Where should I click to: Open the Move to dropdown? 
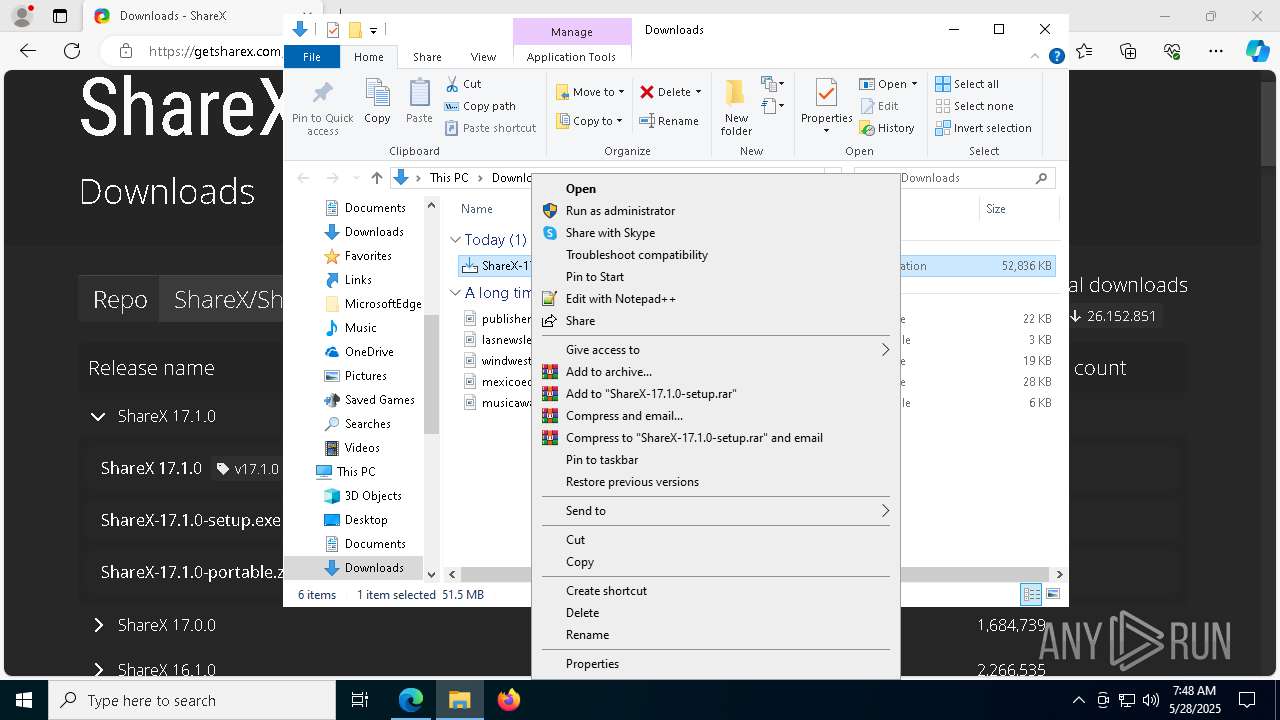(590, 92)
